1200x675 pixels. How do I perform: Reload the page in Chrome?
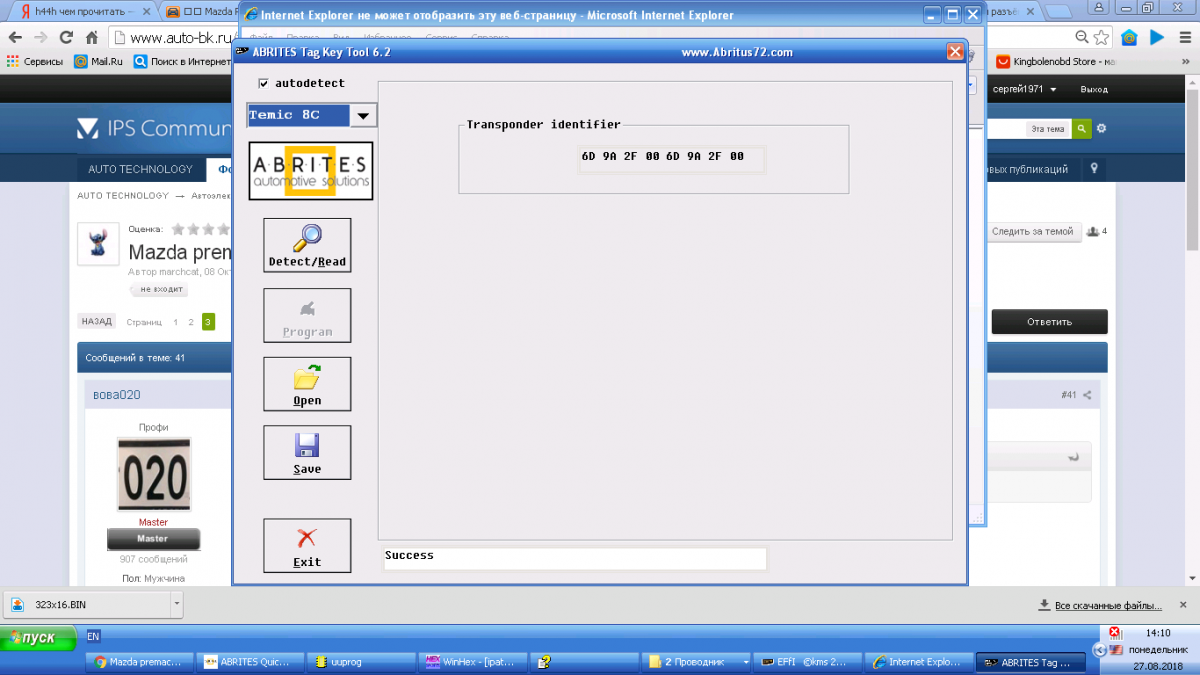pos(66,37)
